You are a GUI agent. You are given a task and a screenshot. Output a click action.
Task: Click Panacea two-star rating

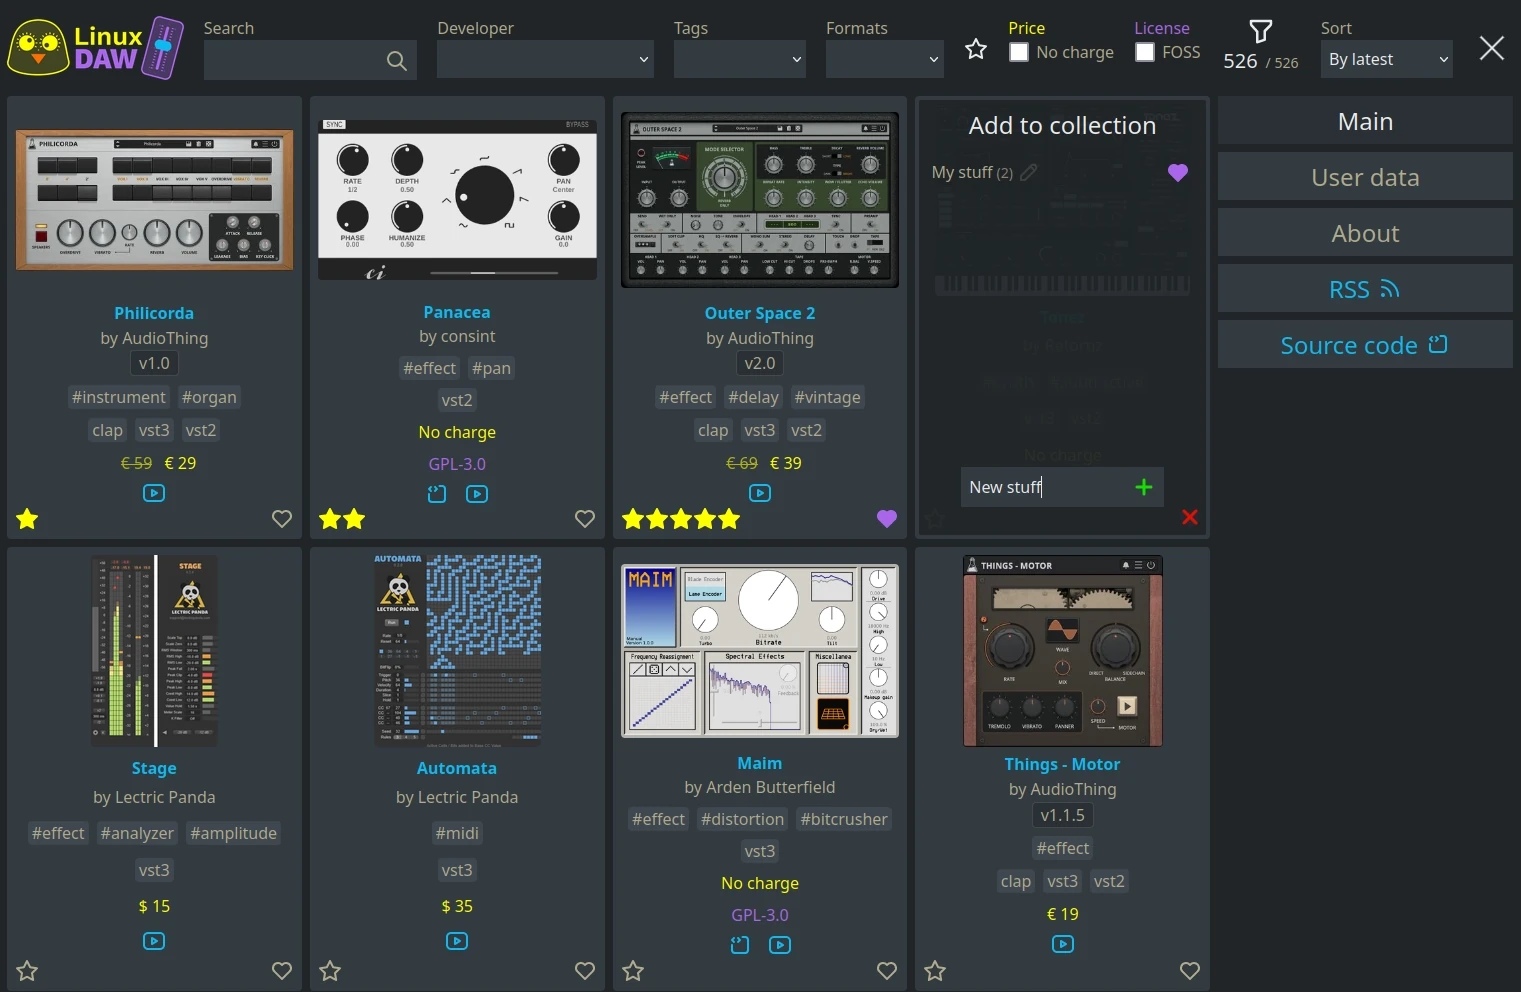click(x=342, y=519)
